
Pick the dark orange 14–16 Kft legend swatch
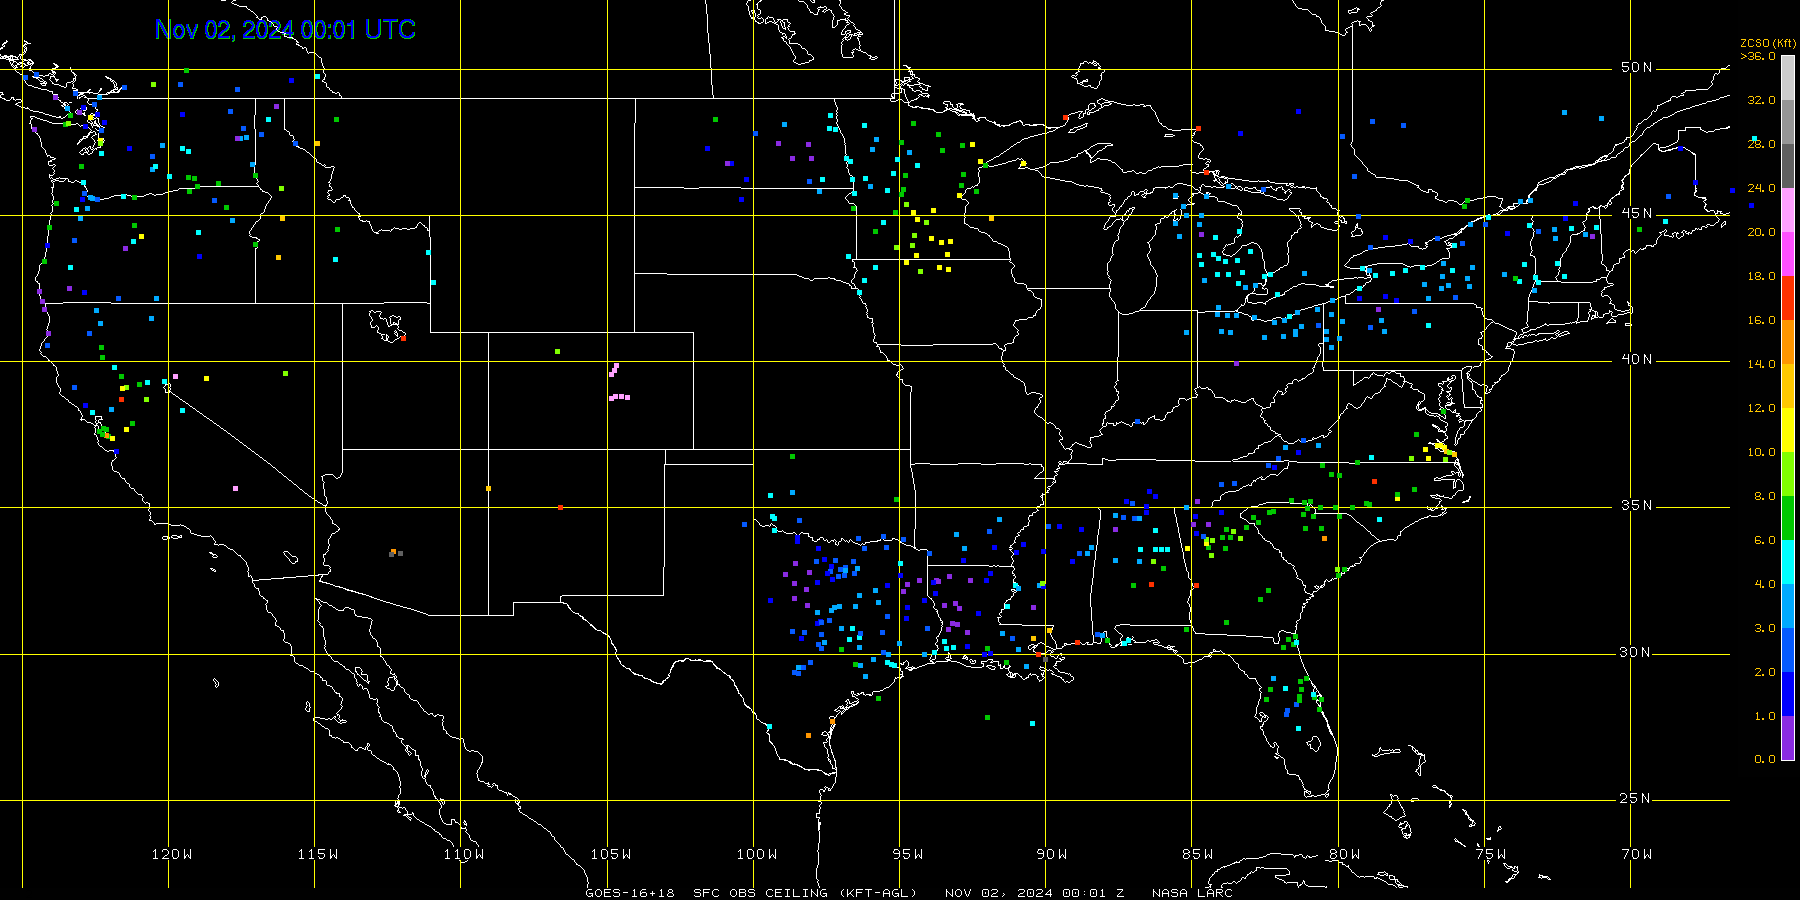click(x=1788, y=342)
